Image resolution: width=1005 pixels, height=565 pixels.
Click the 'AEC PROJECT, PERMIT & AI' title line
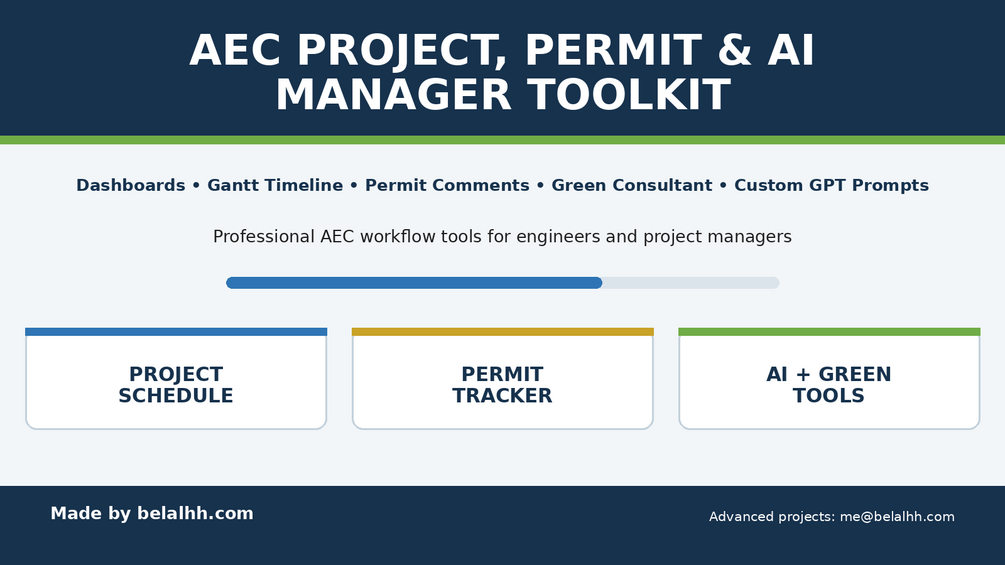502,50
